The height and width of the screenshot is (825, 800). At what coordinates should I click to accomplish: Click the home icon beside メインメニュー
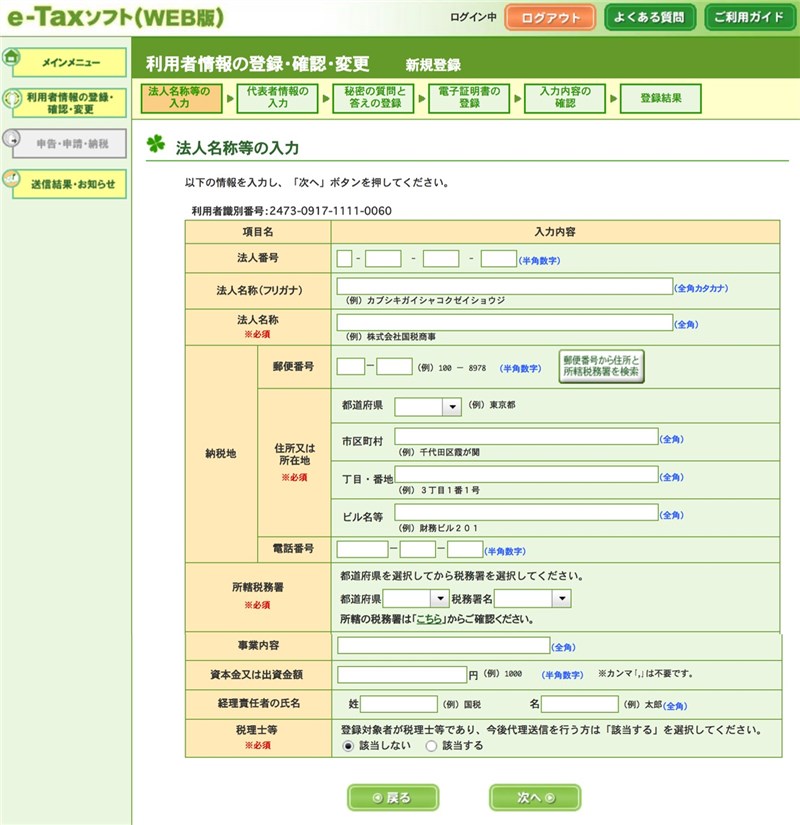click(12, 57)
